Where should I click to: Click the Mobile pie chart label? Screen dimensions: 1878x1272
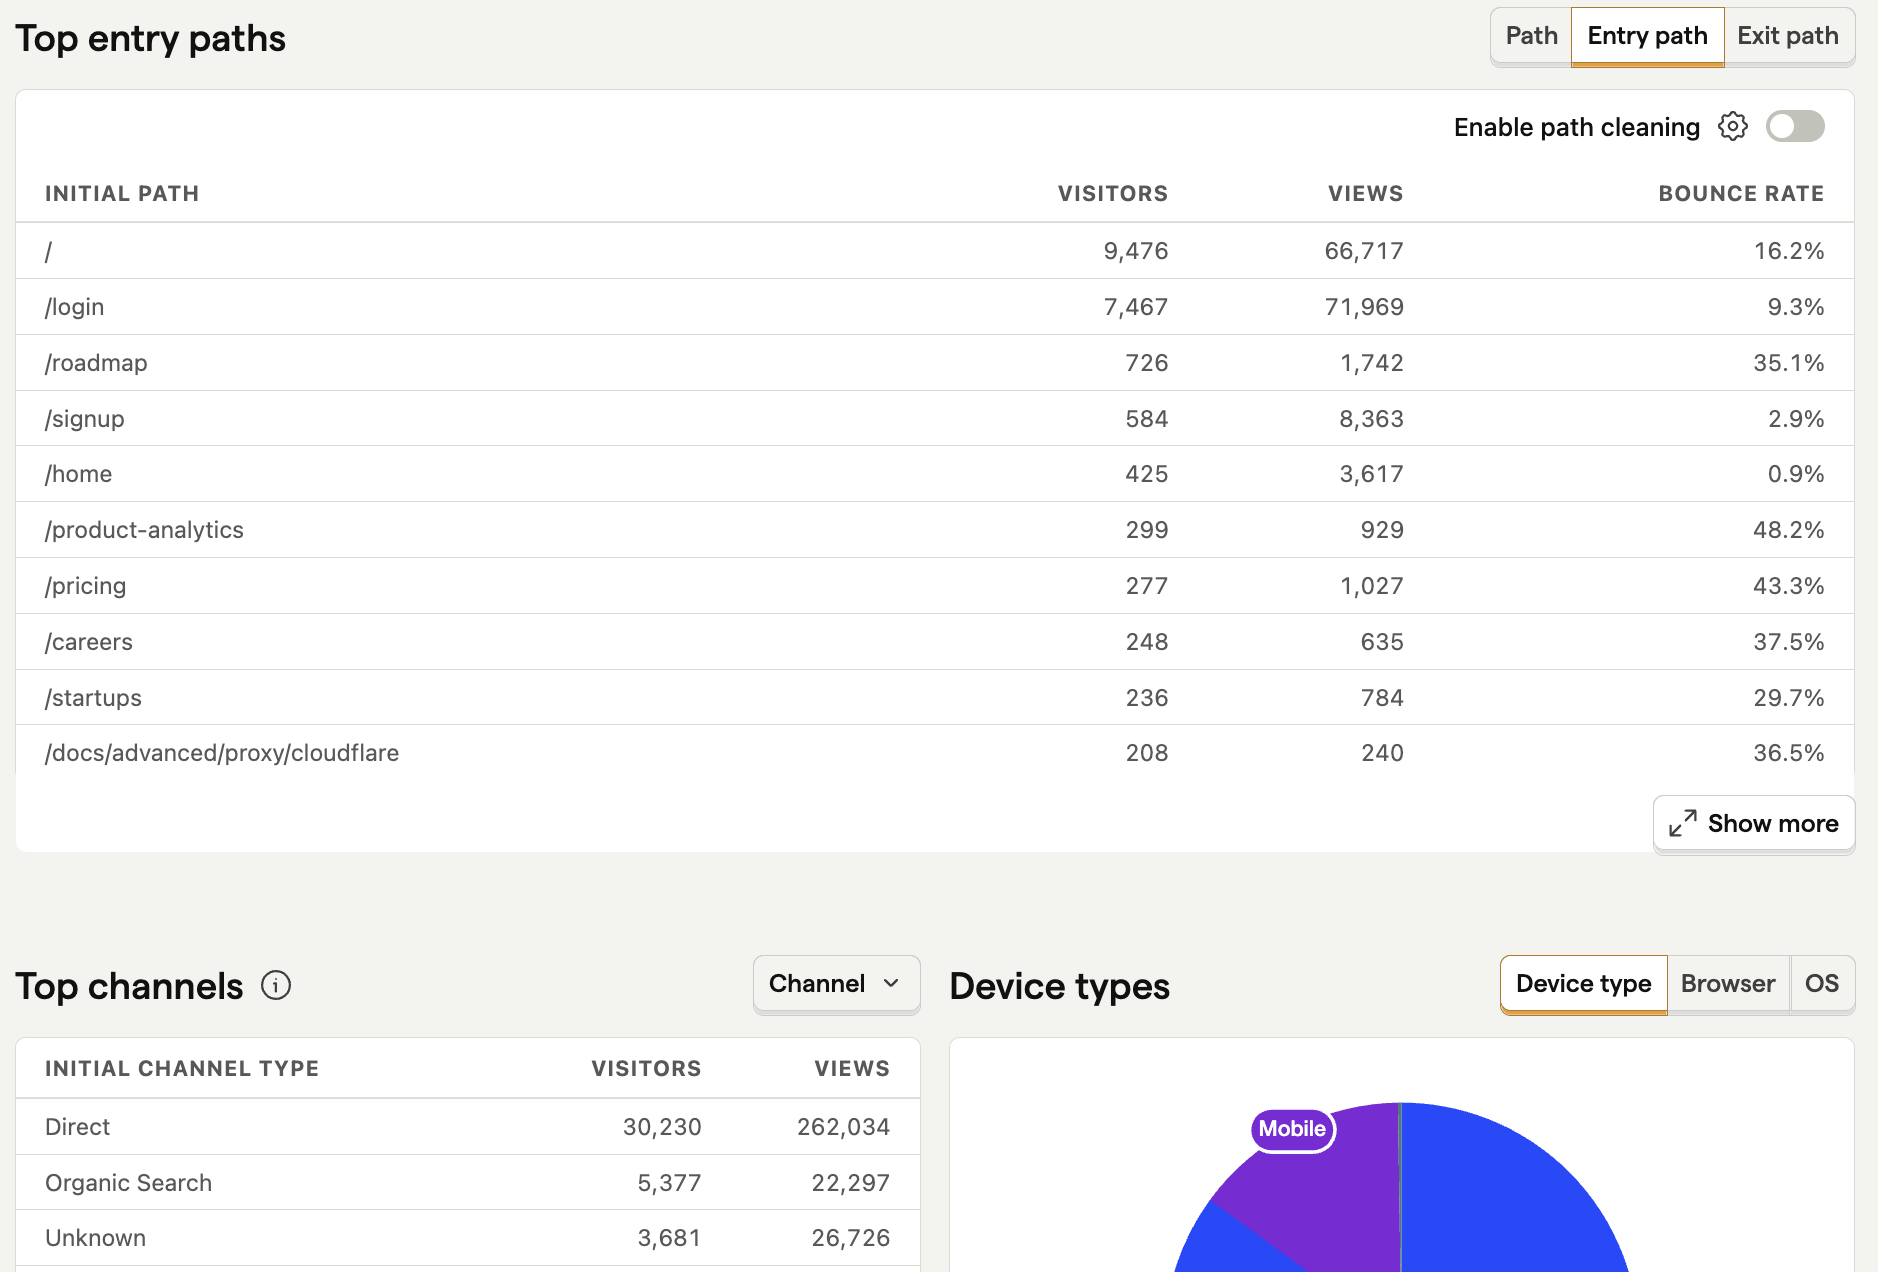(x=1292, y=1130)
